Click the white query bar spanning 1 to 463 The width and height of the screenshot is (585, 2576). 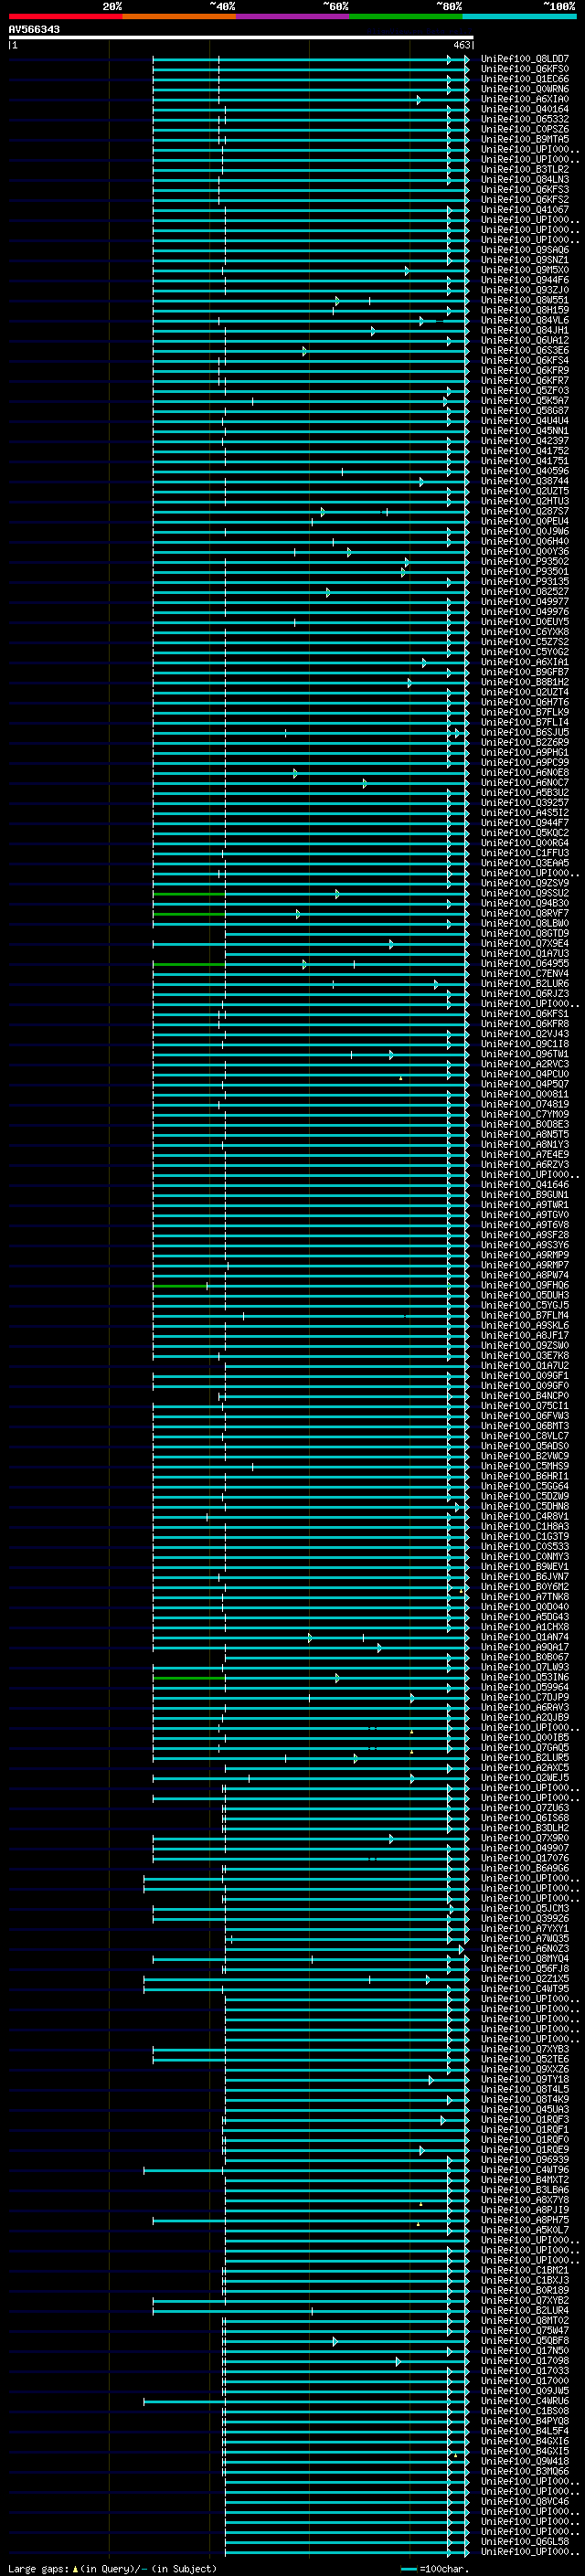coord(240,38)
